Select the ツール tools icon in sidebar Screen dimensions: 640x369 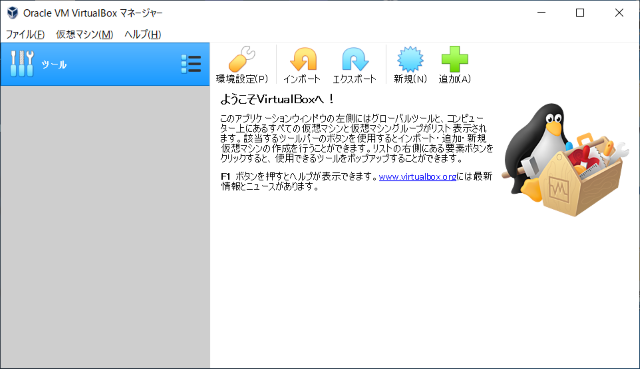point(22,64)
